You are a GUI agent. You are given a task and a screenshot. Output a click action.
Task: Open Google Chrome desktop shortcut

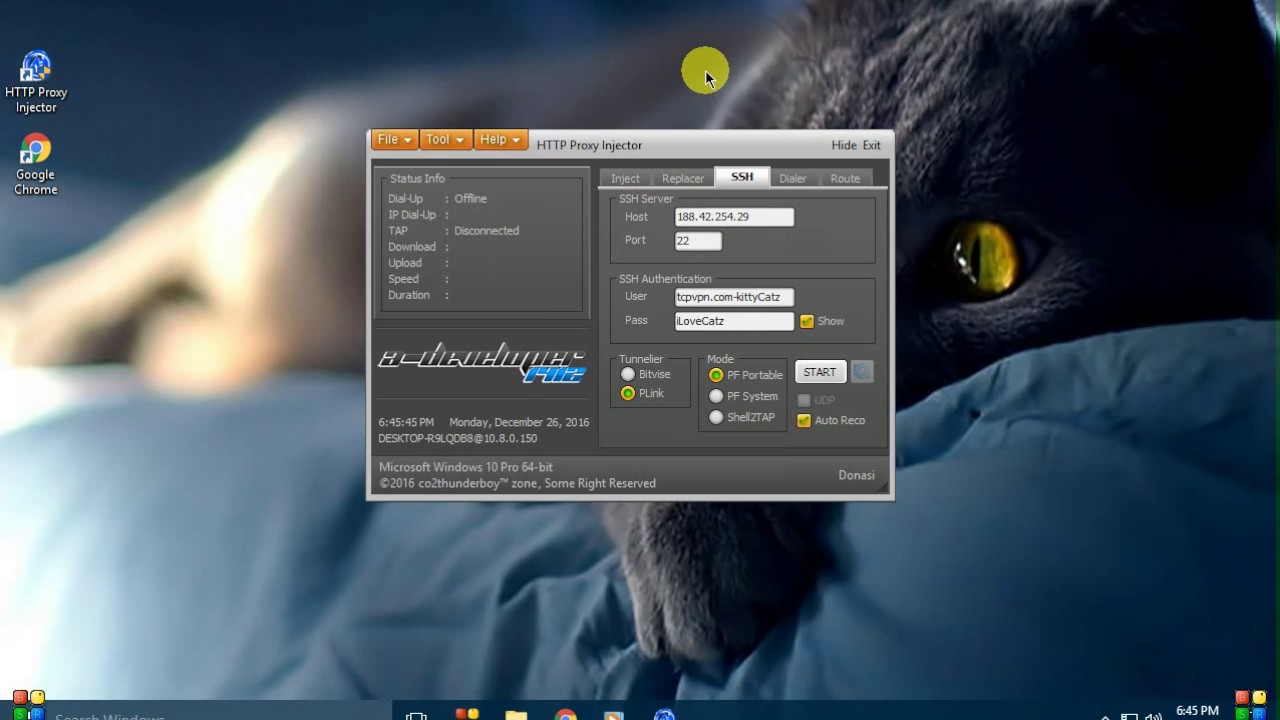[x=35, y=165]
